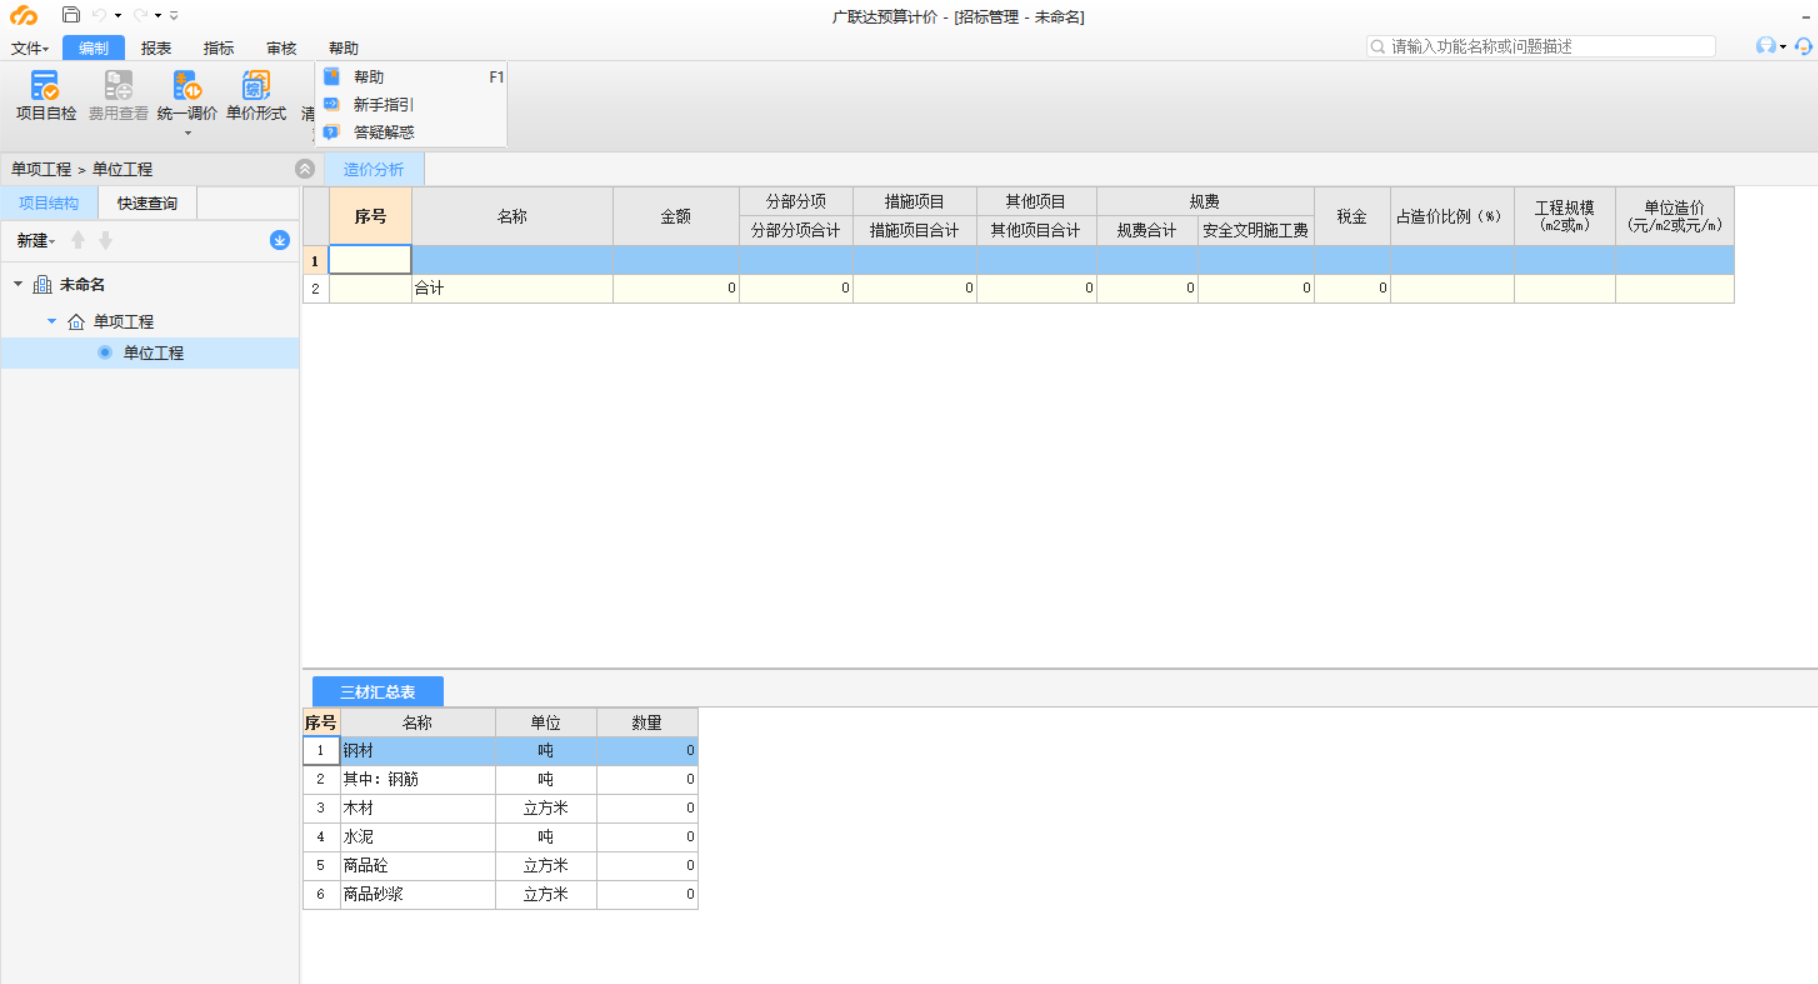Viewport: 1818px width, 984px height.
Task: Open the 造价分析 tab
Action: click(x=374, y=169)
